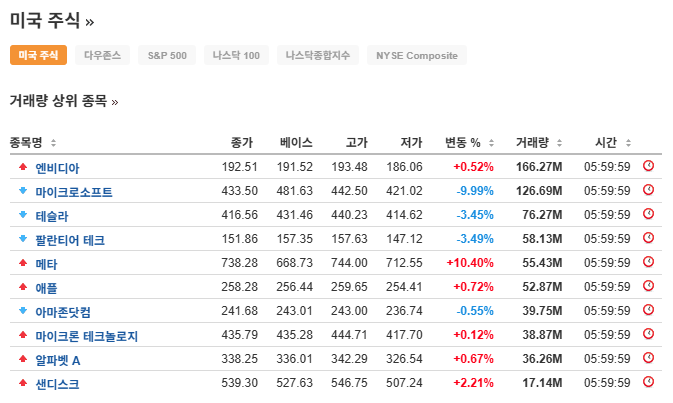The width and height of the screenshot is (673, 403).
Task: Sort table by 종목명 column arrows
Action: pos(53,143)
